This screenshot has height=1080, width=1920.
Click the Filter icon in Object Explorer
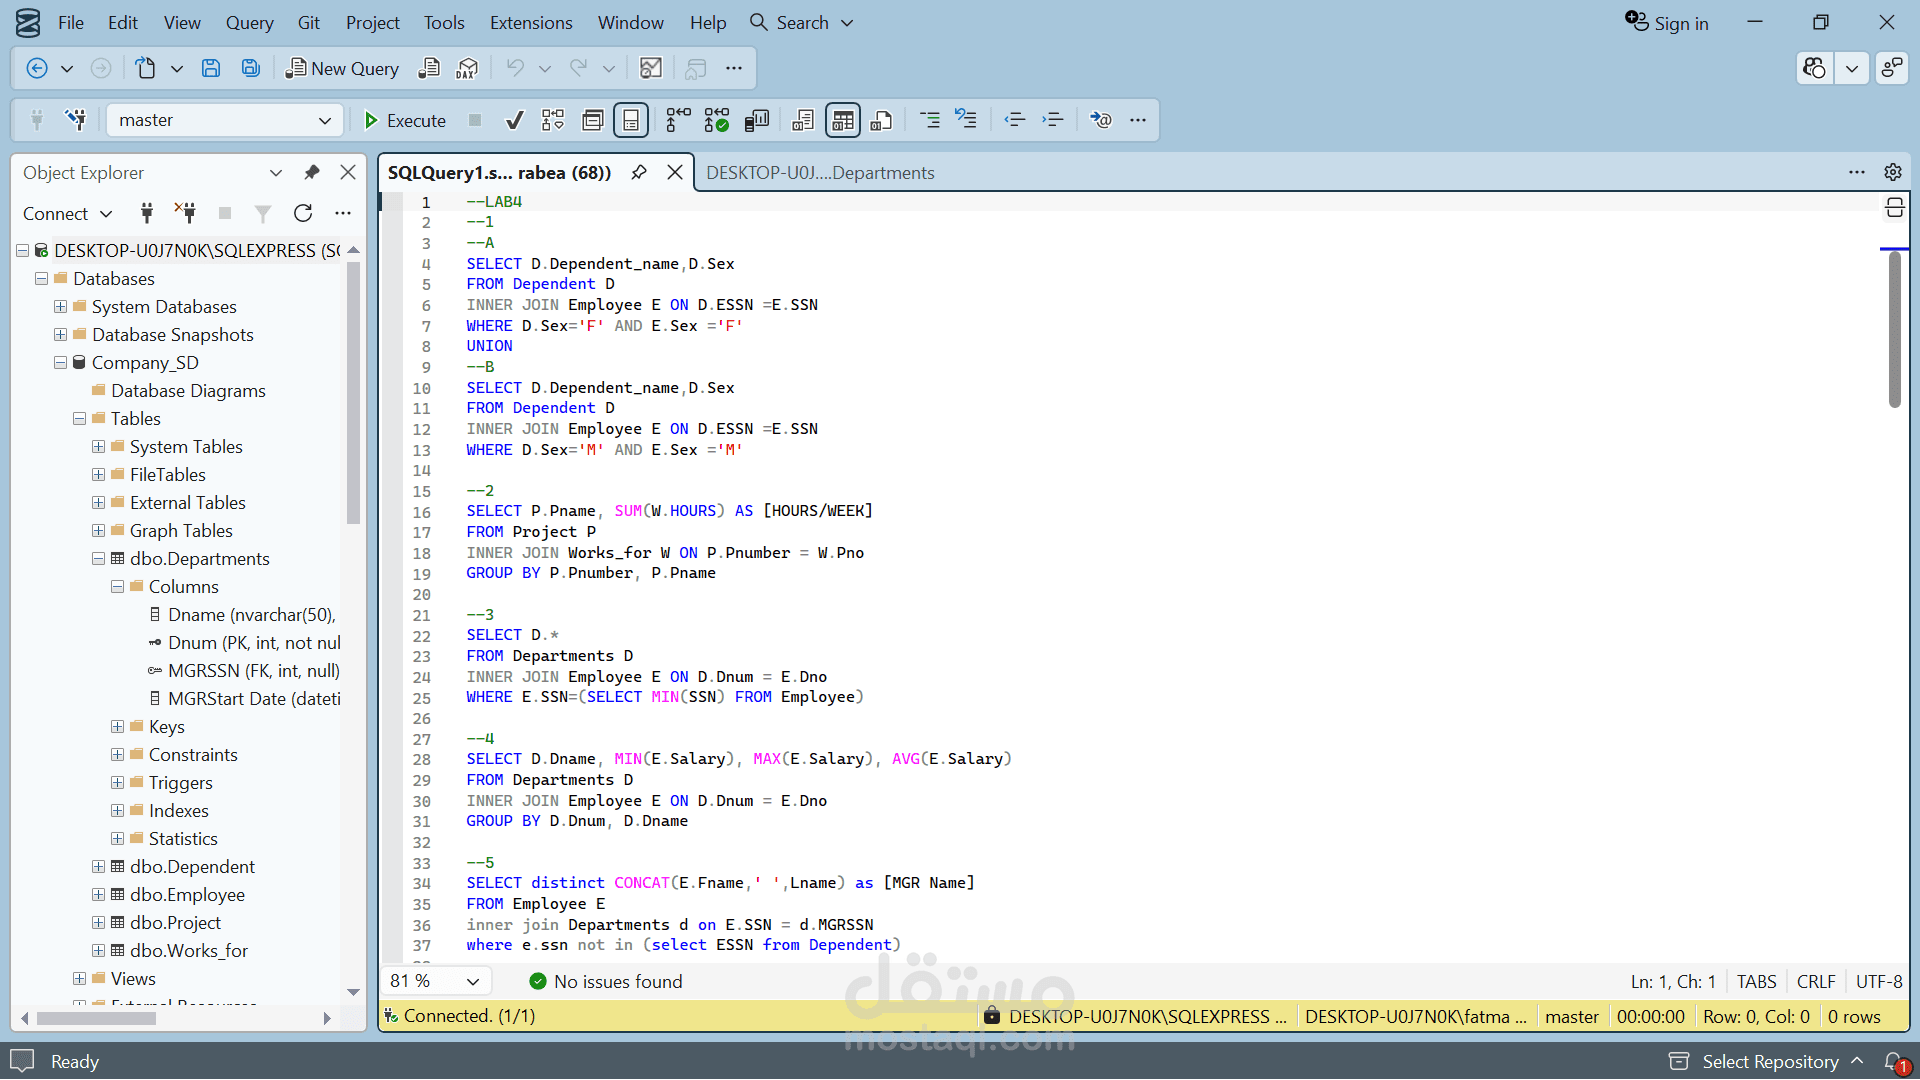coord(263,213)
